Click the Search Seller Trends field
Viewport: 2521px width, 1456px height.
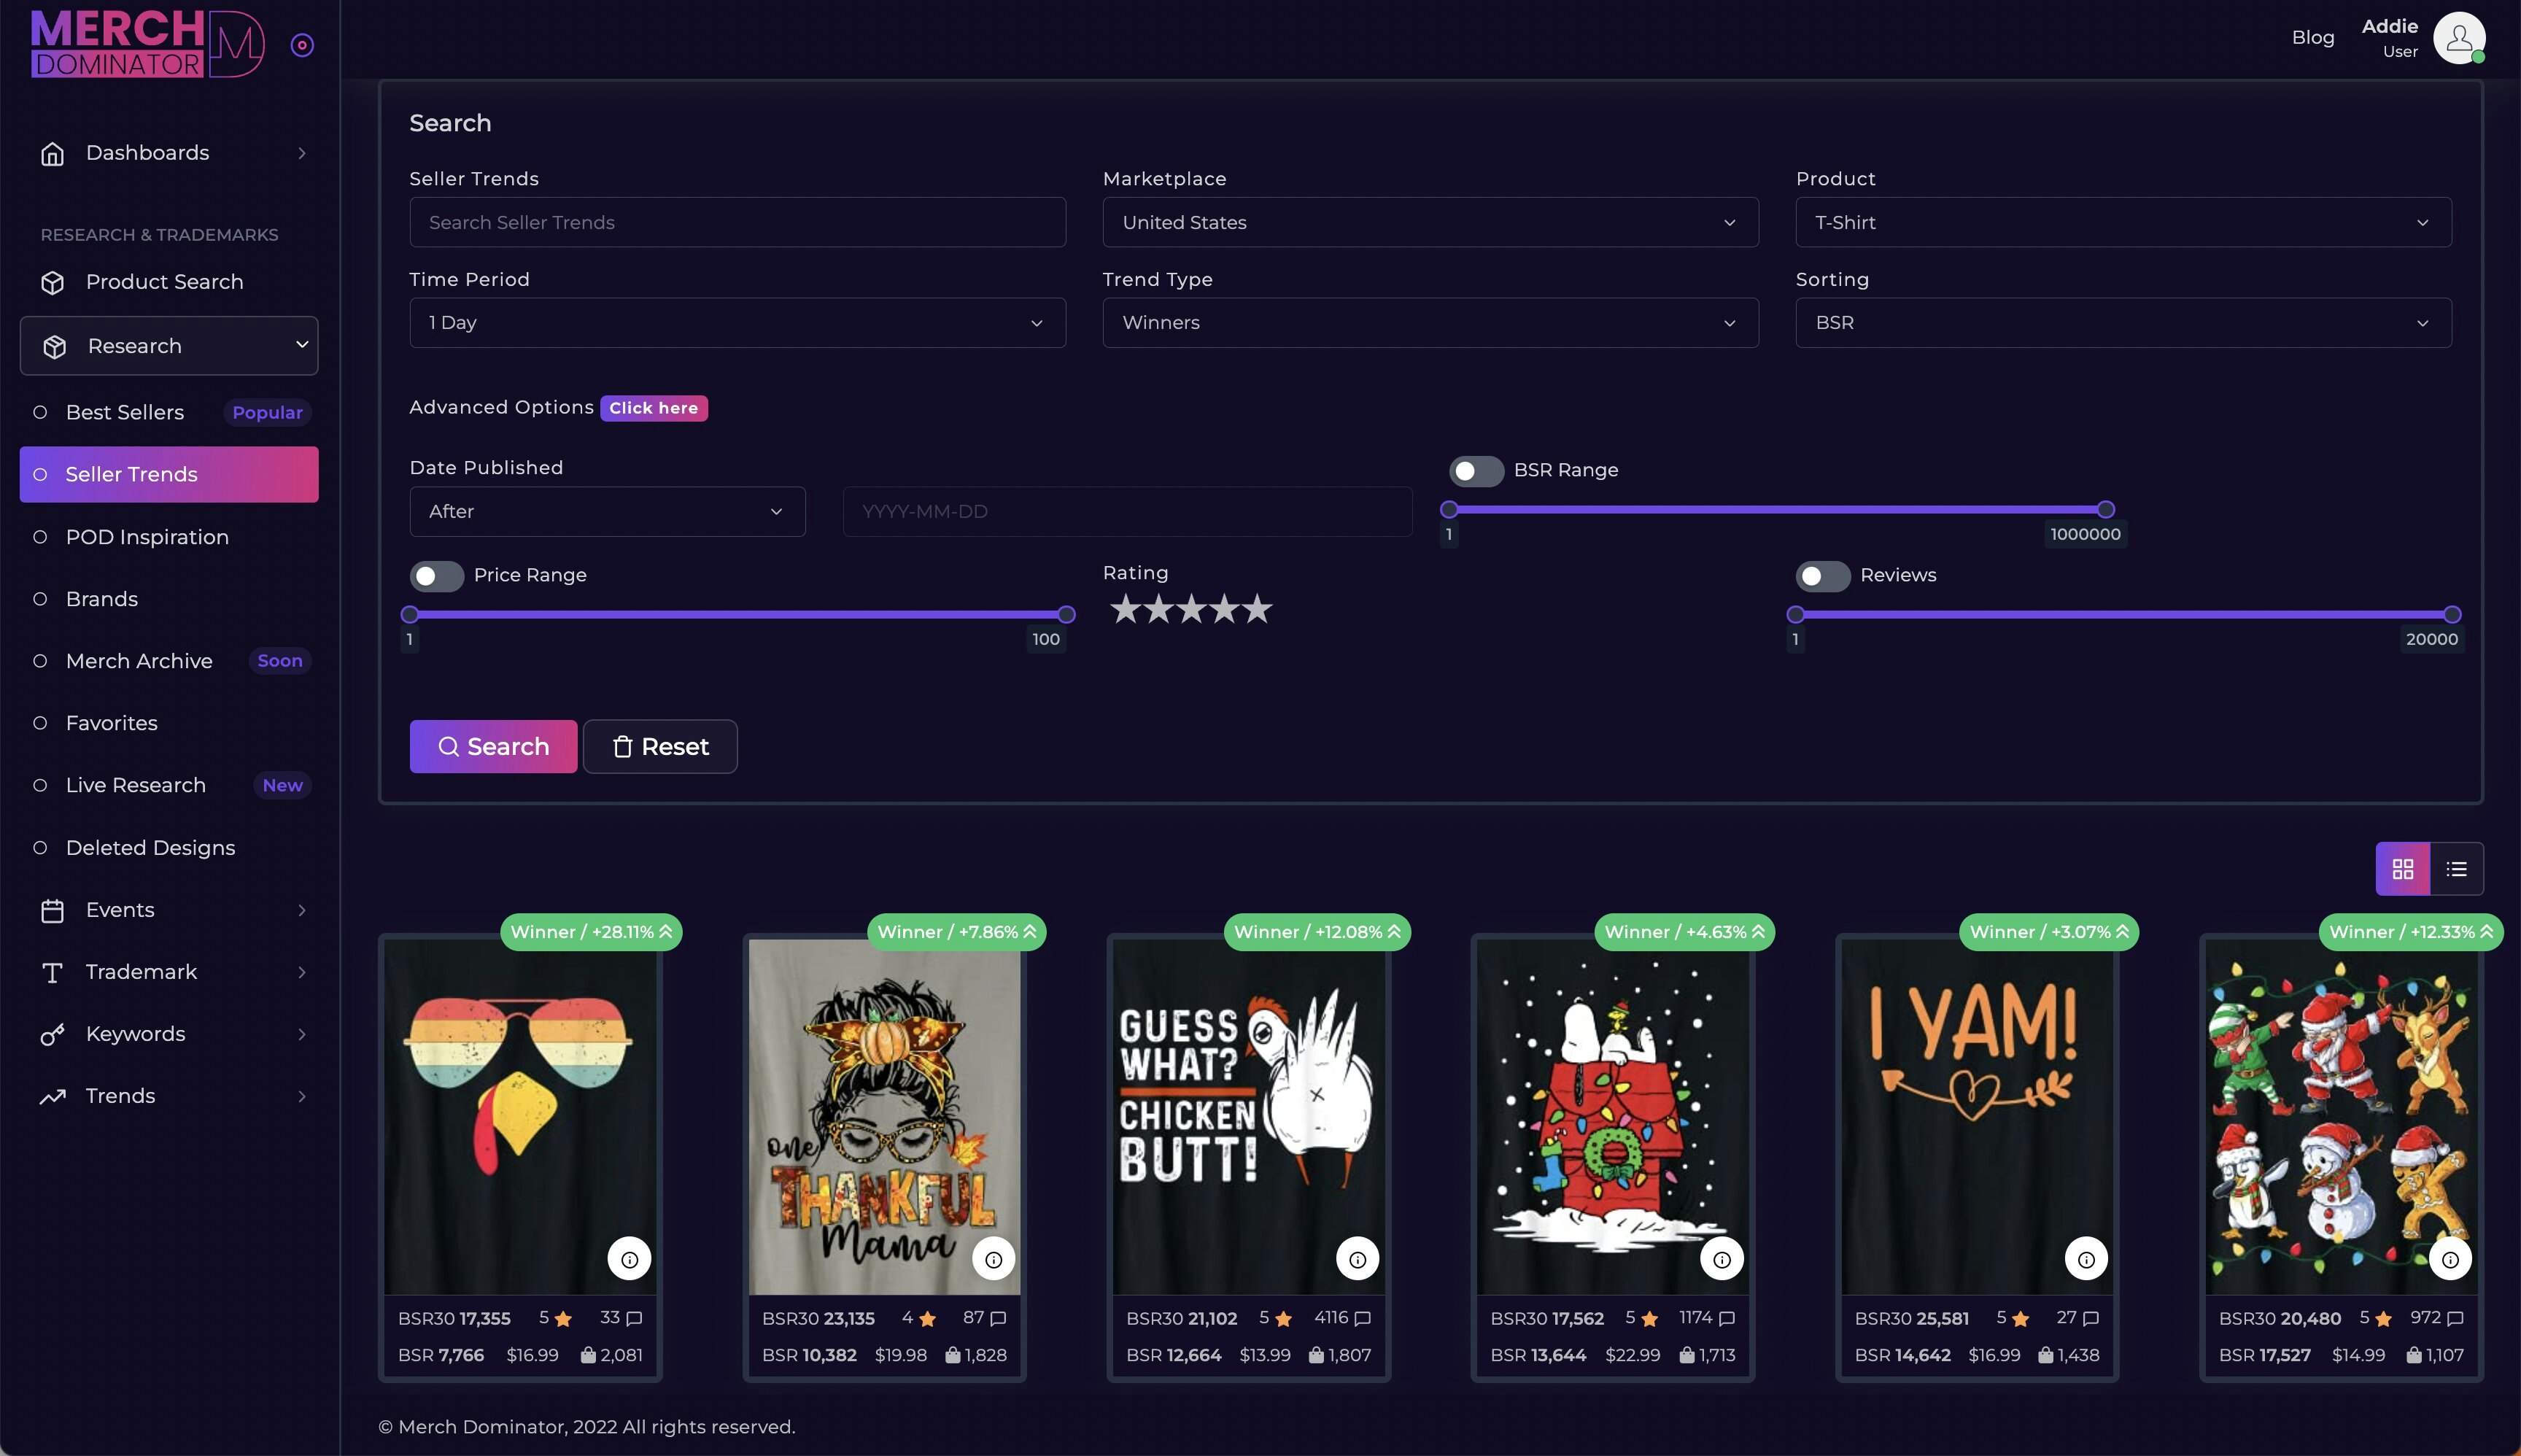737,222
